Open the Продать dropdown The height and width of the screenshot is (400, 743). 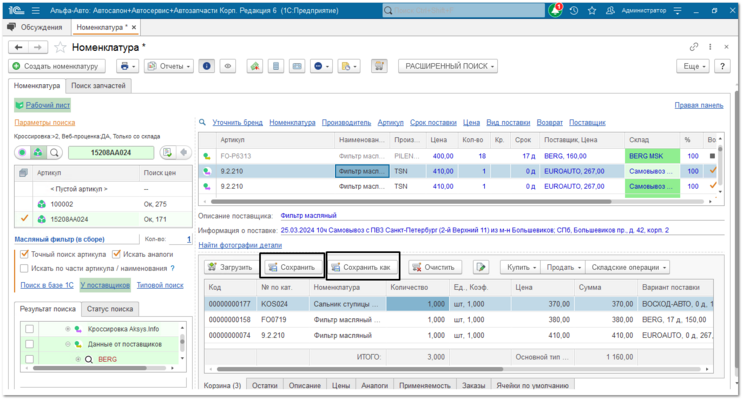(563, 267)
